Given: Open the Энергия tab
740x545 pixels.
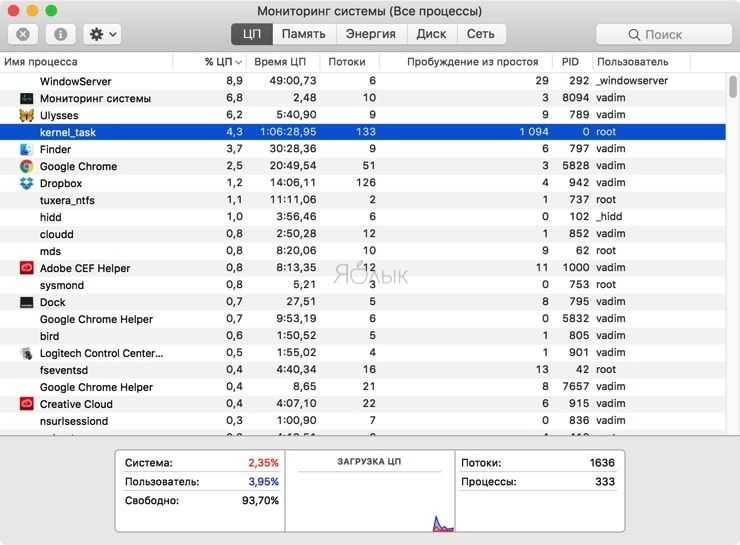Looking at the screenshot, I should point(371,34).
